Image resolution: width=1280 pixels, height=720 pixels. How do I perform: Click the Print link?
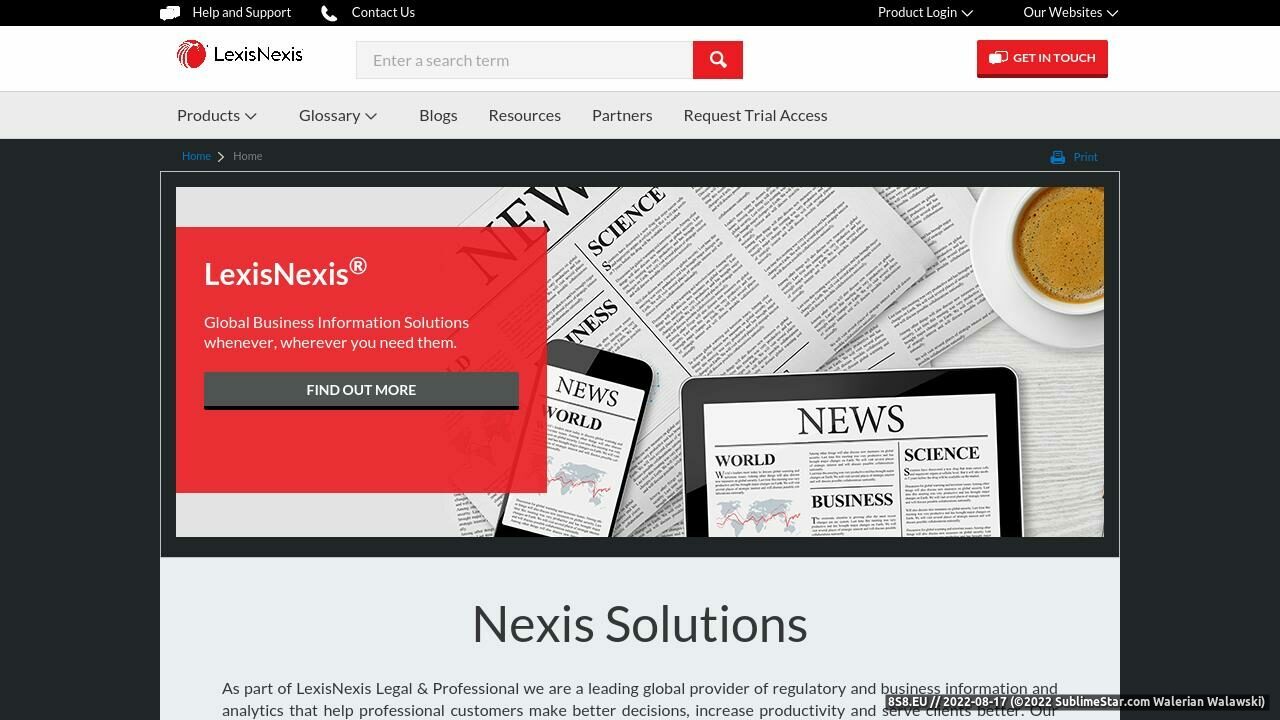tap(1085, 157)
